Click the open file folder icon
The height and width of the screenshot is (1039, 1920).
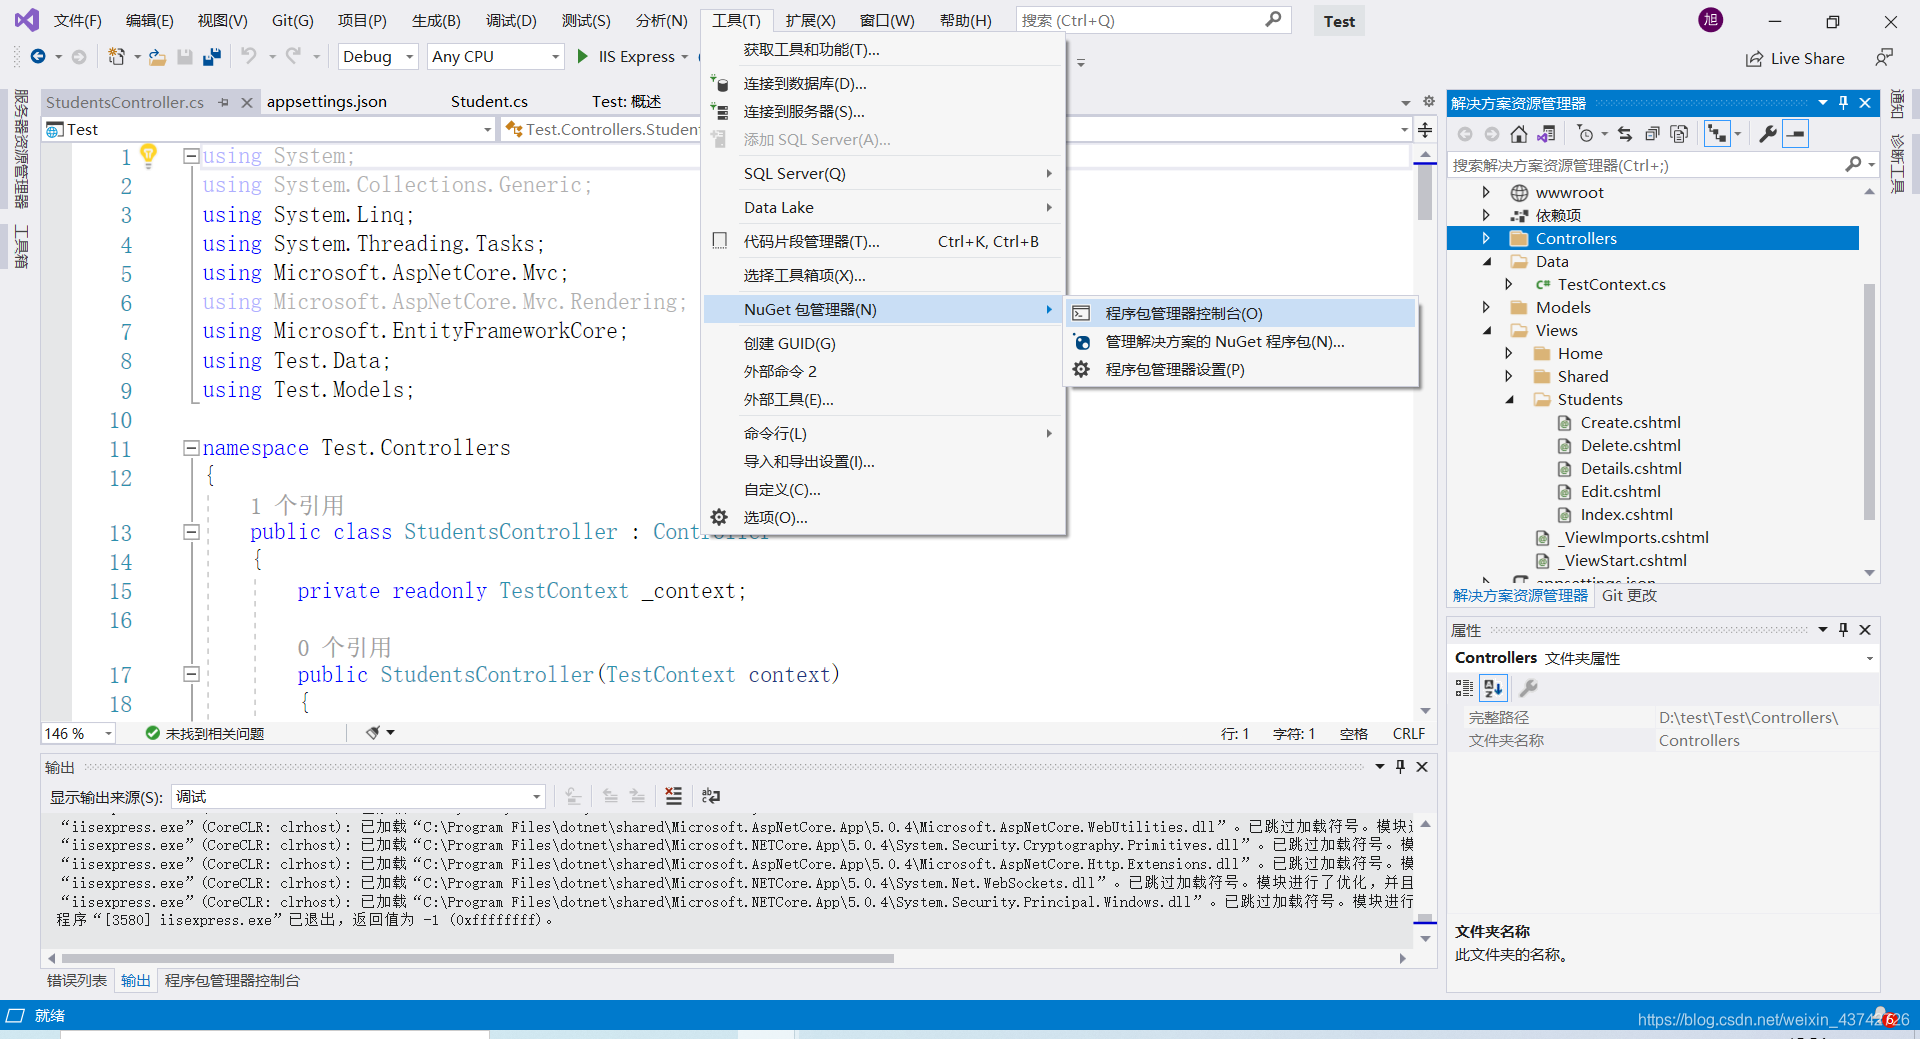click(157, 57)
